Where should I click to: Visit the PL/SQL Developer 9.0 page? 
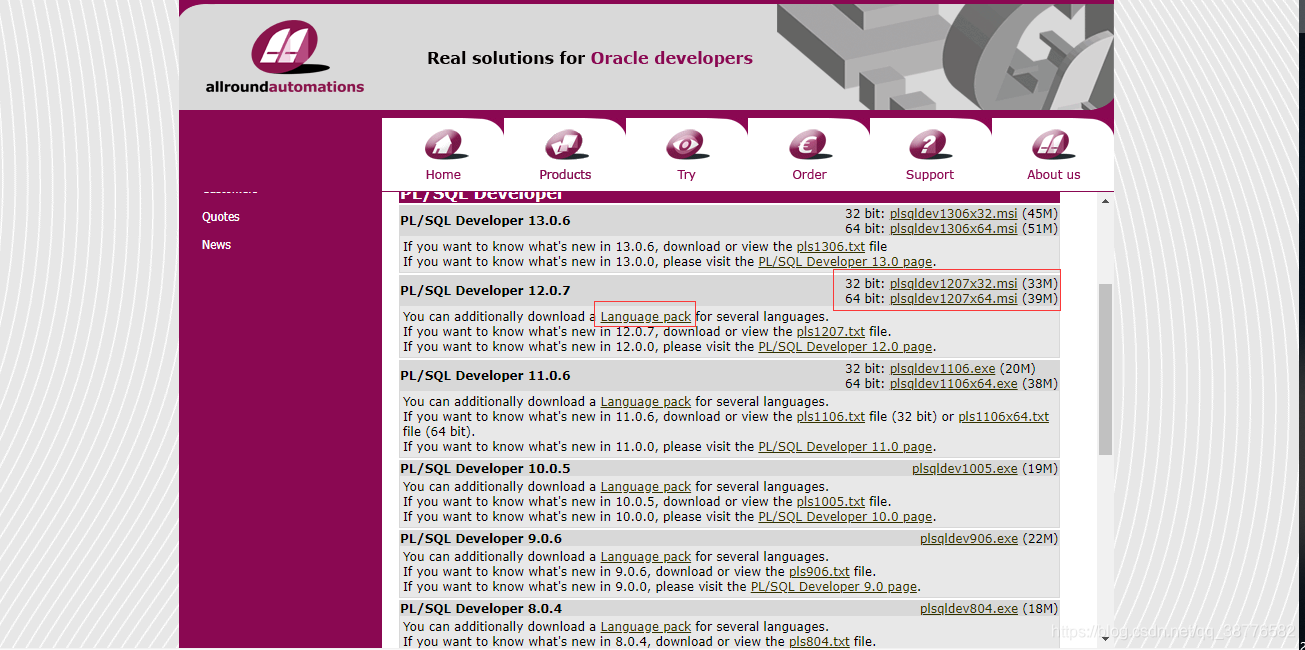tap(834, 586)
